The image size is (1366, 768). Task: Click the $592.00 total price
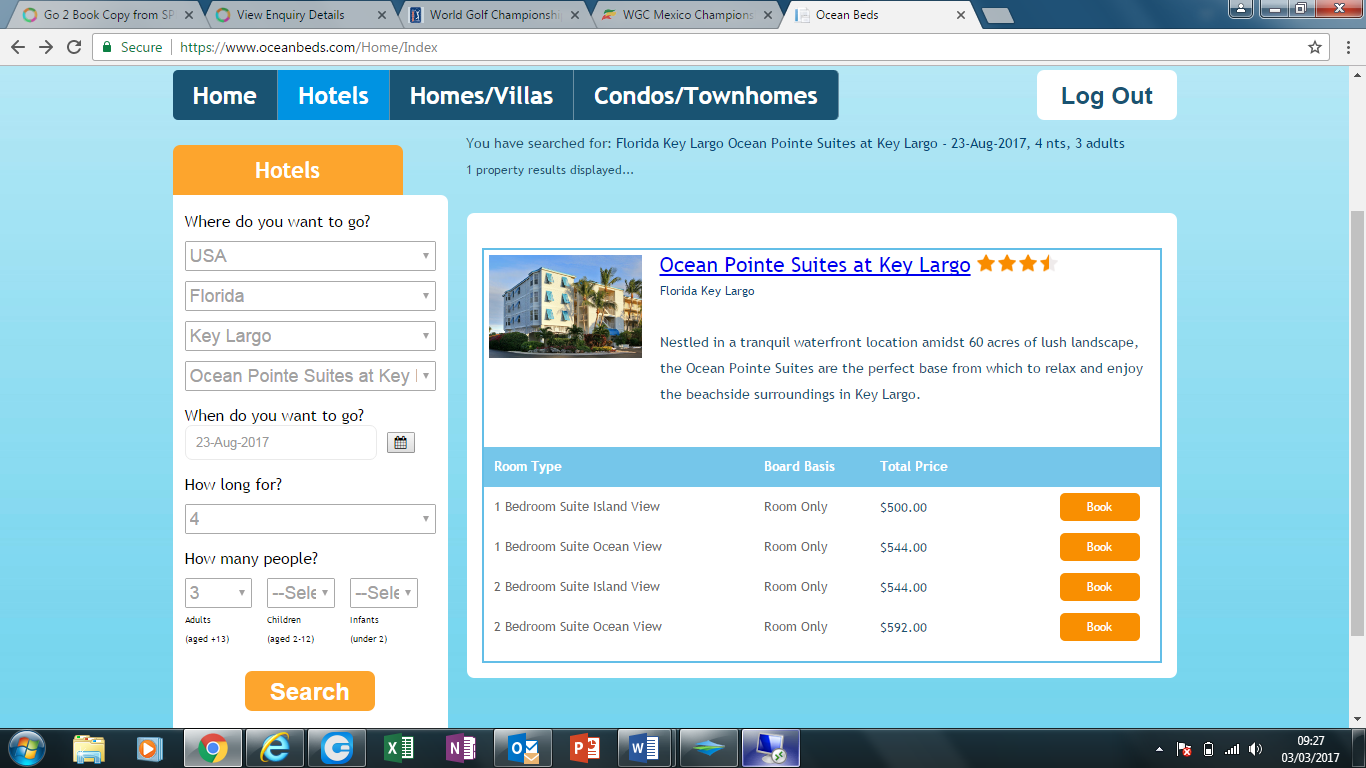pyautogui.click(x=904, y=628)
